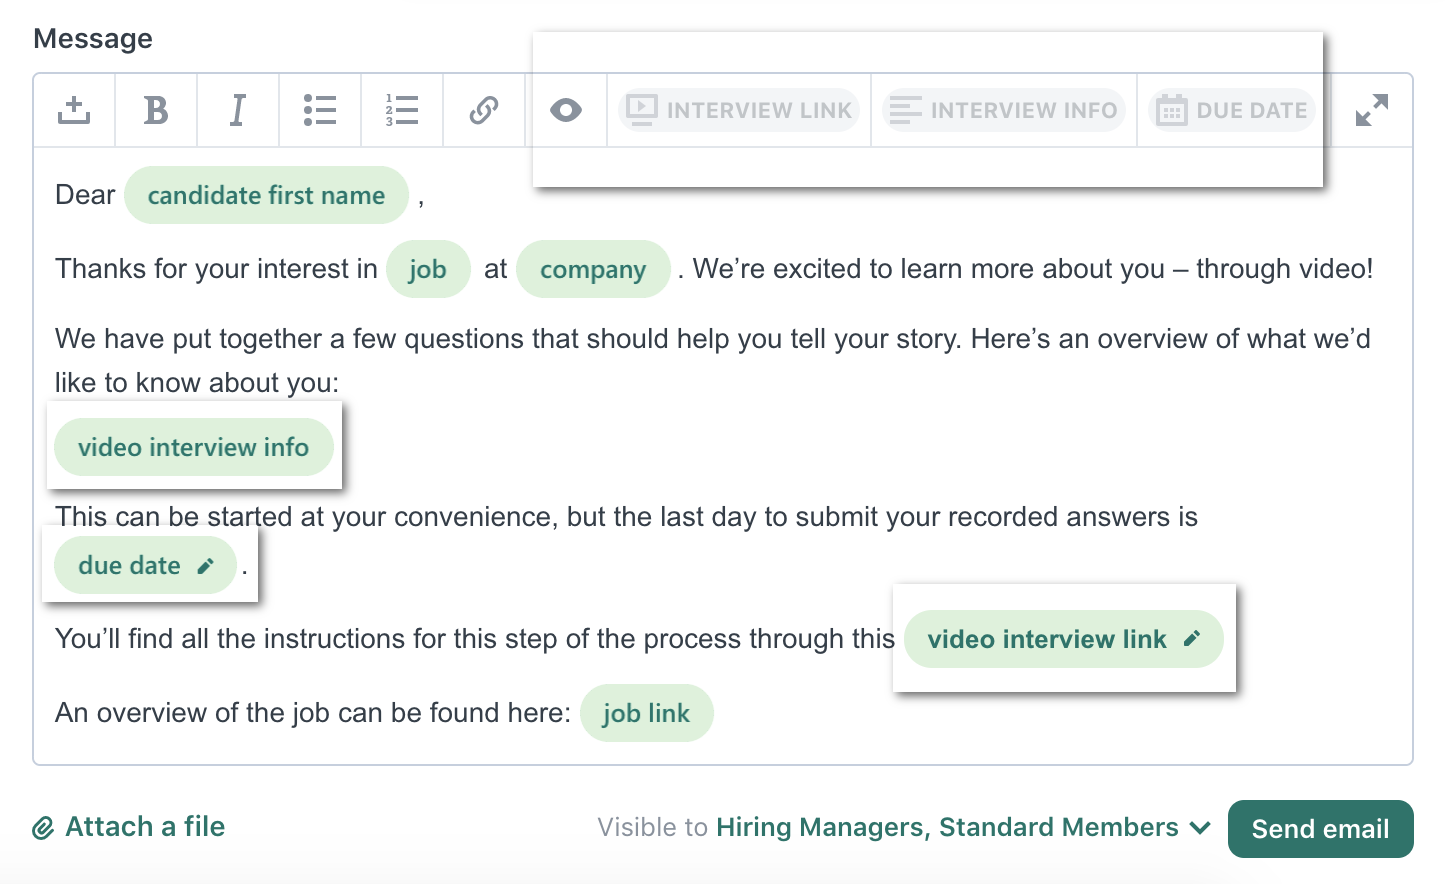Viewport: 1446px width, 884px height.
Task: Insert a hyperlink with chain icon
Action: pyautogui.click(x=484, y=110)
